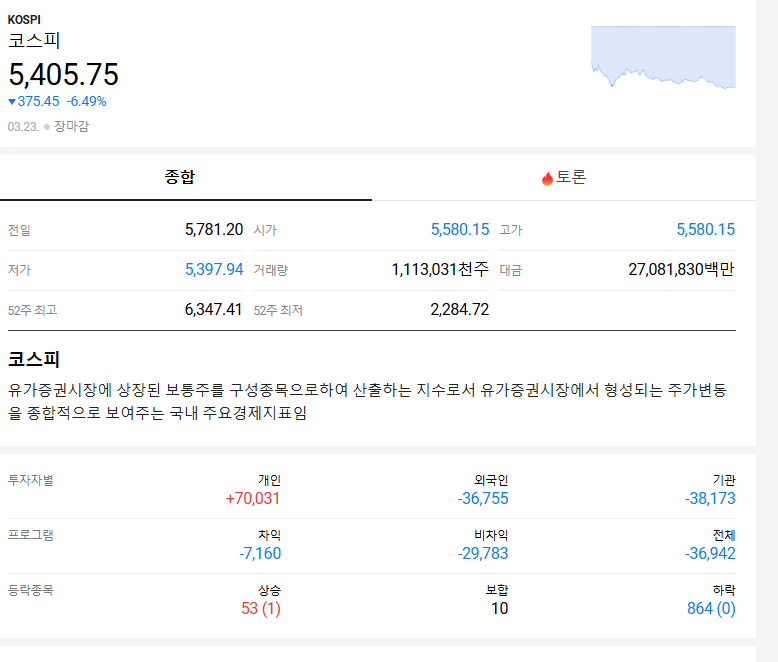The height and width of the screenshot is (662, 778).
Task: Click the 차익 program value -7,160
Action: pyautogui.click(x=260, y=553)
